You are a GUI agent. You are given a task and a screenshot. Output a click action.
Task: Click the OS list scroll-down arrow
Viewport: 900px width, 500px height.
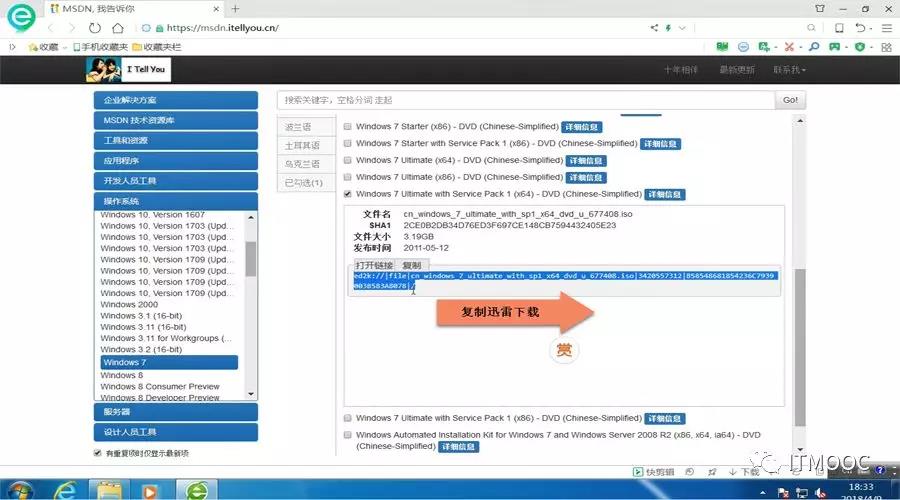tap(251, 394)
